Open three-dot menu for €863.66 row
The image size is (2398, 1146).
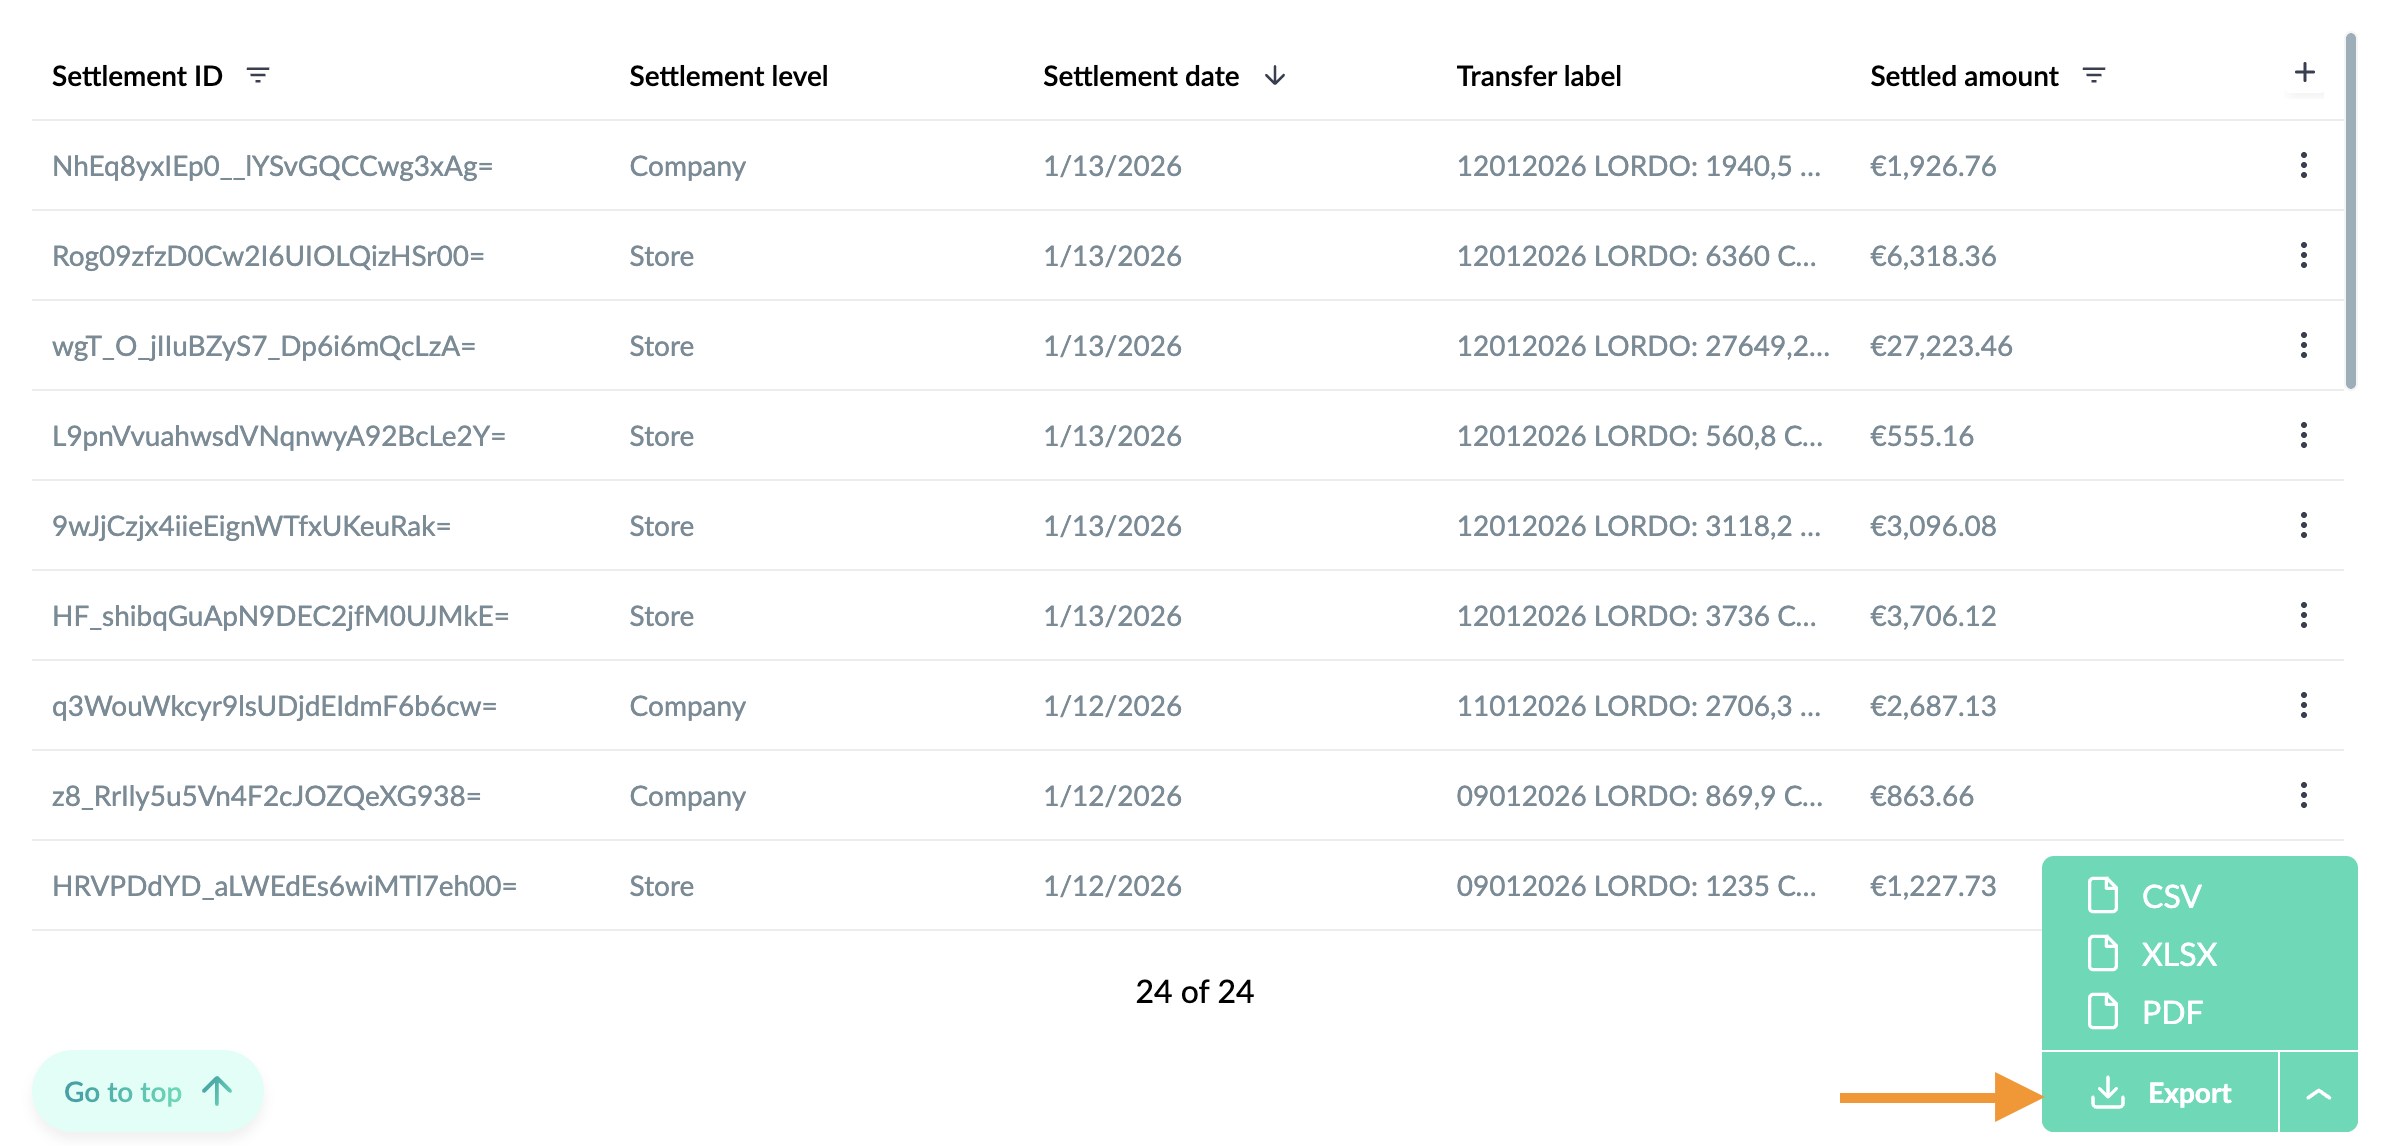click(x=2303, y=795)
